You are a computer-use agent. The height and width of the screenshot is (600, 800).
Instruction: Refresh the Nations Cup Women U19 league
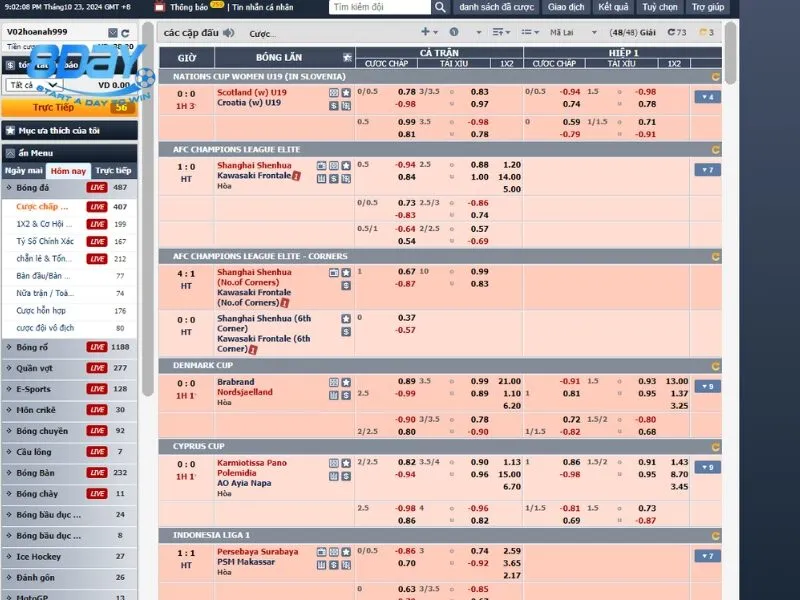coord(715,77)
